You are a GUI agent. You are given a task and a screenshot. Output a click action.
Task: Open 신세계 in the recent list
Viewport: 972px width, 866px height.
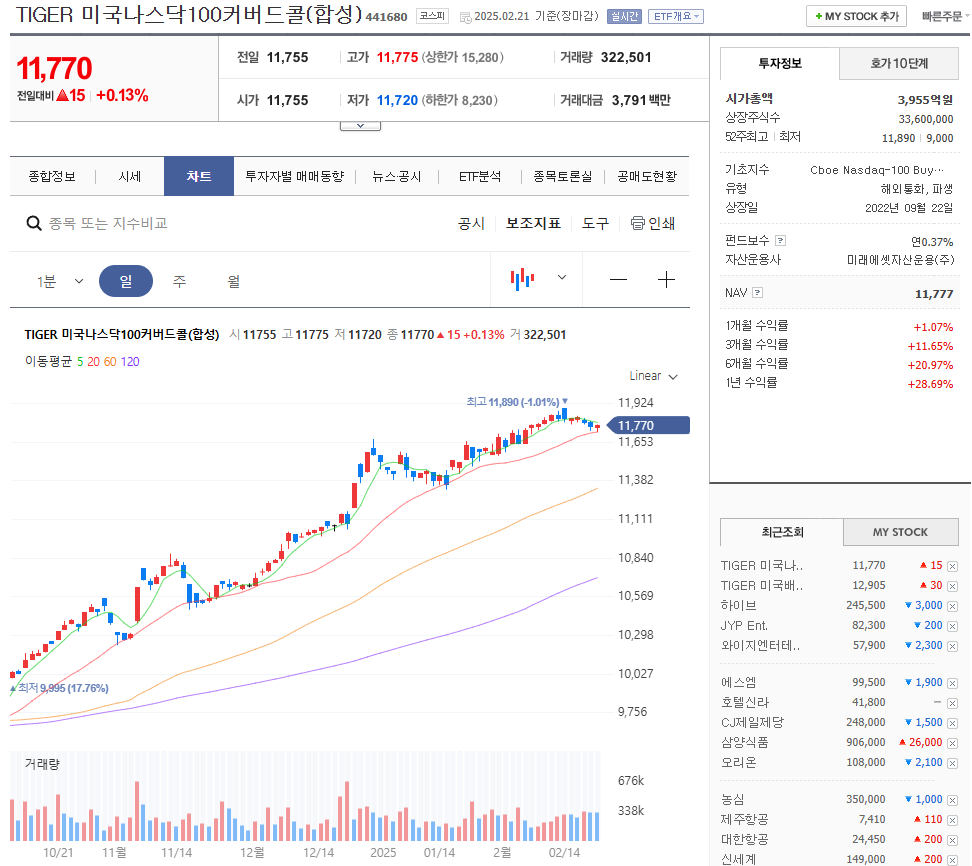[x=738, y=859]
